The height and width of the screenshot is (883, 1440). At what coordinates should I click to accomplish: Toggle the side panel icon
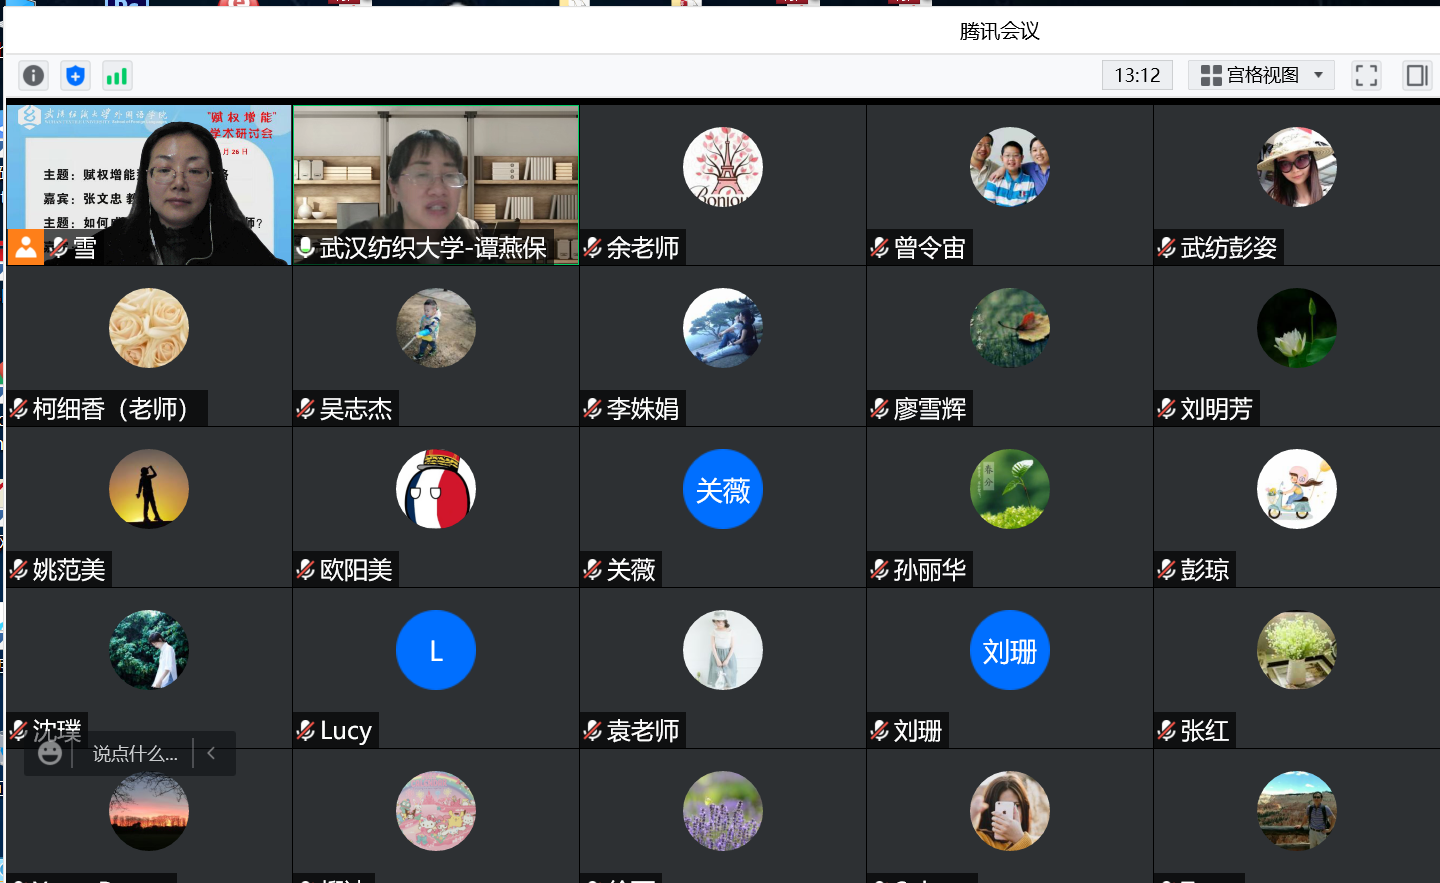tap(1416, 76)
